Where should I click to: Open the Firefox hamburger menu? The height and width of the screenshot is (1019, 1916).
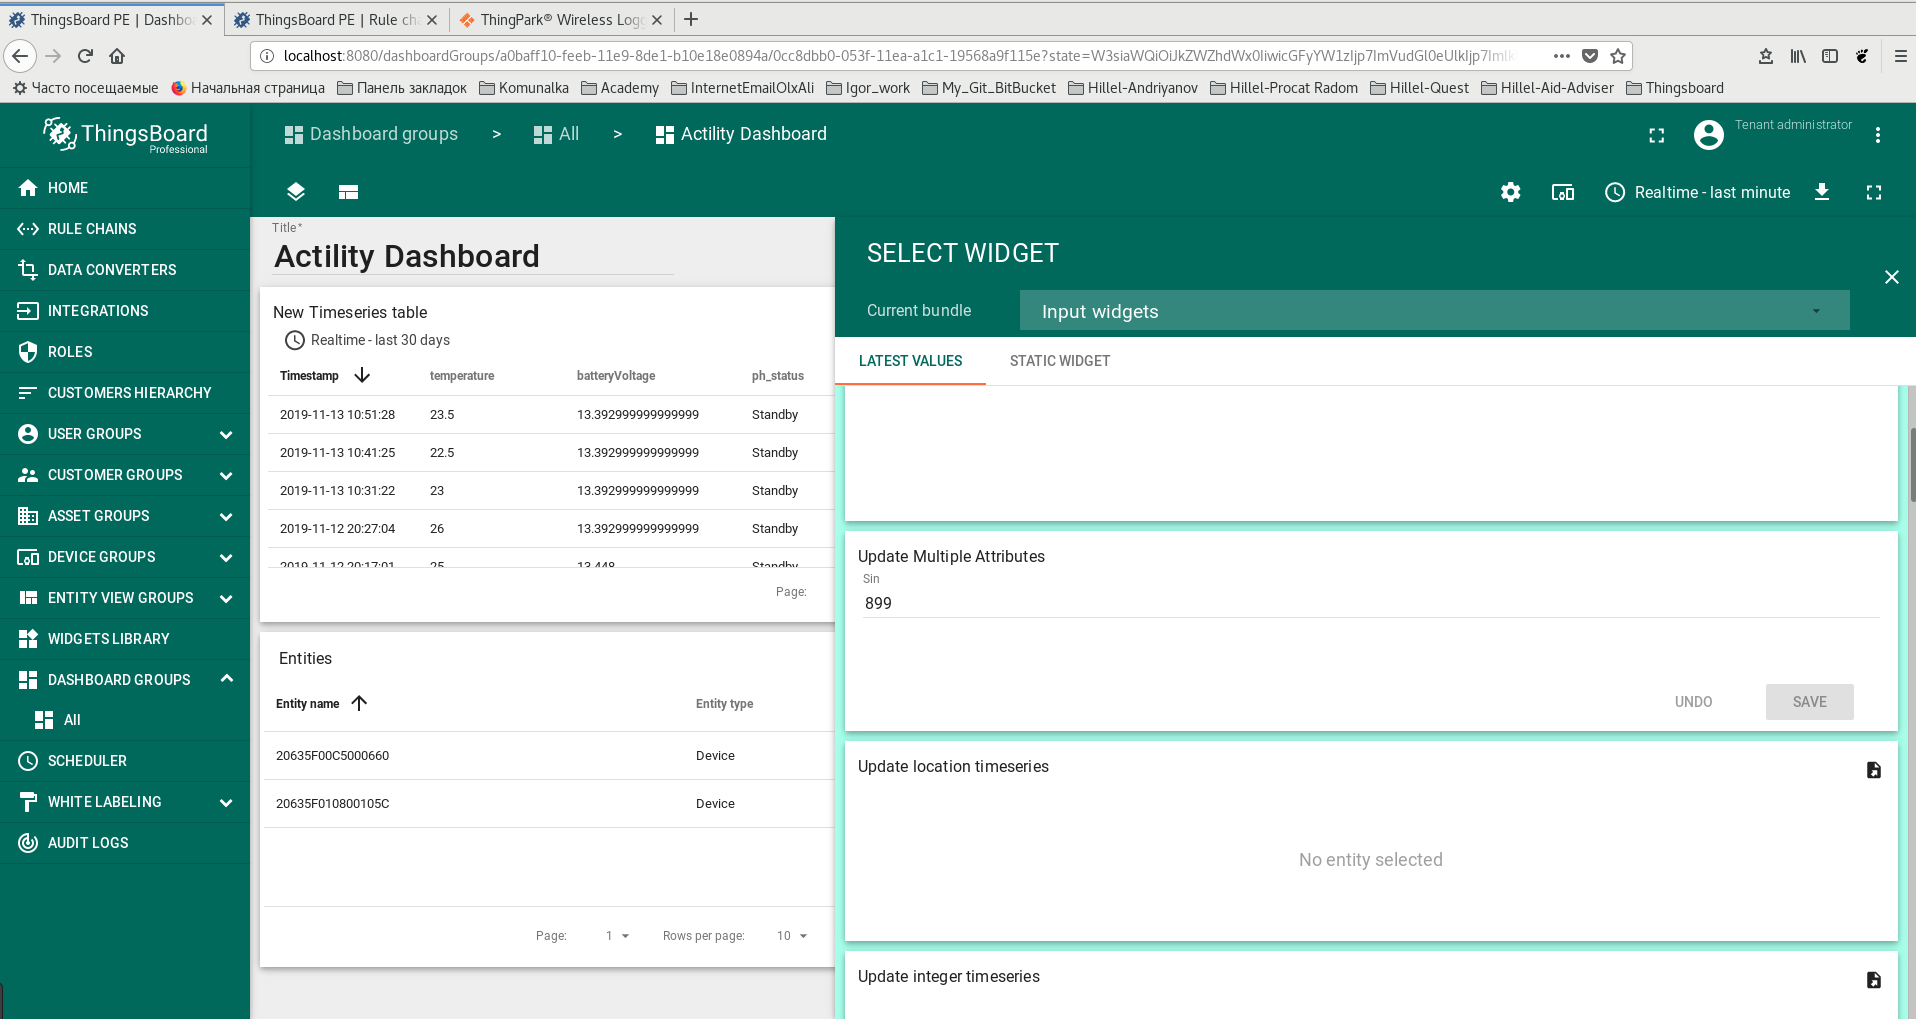1901,56
